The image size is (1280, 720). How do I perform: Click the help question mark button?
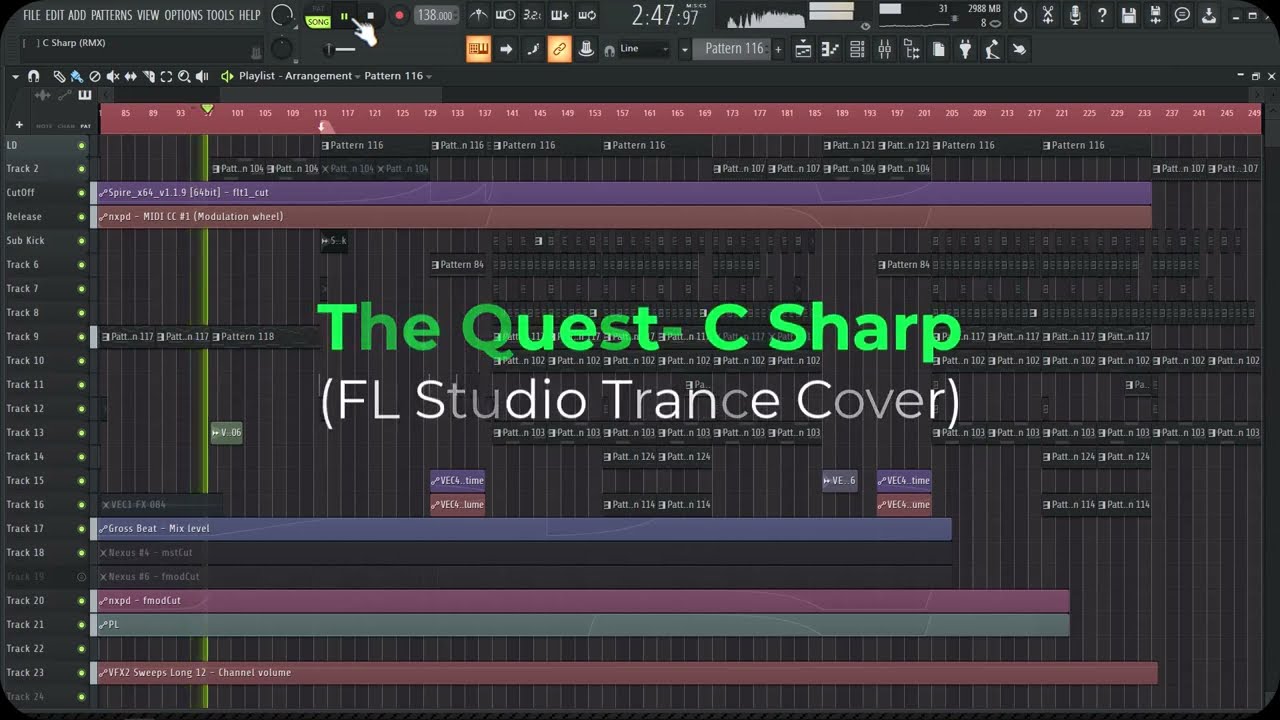click(1102, 15)
